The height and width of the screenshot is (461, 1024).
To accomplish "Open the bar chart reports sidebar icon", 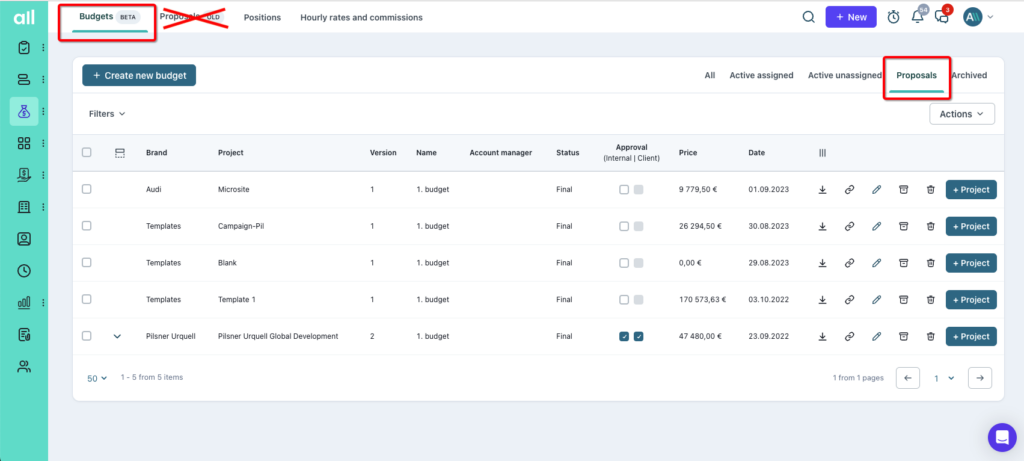I will click(x=24, y=302).
